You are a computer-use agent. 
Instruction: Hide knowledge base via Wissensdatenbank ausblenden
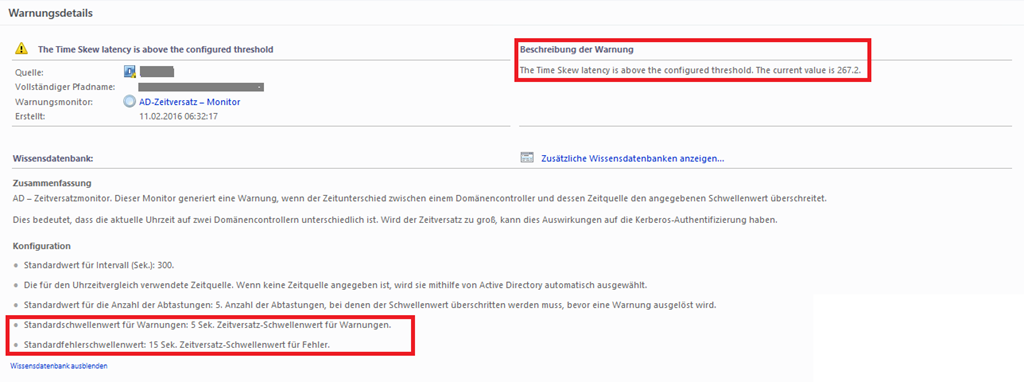[x=59, y=366]
